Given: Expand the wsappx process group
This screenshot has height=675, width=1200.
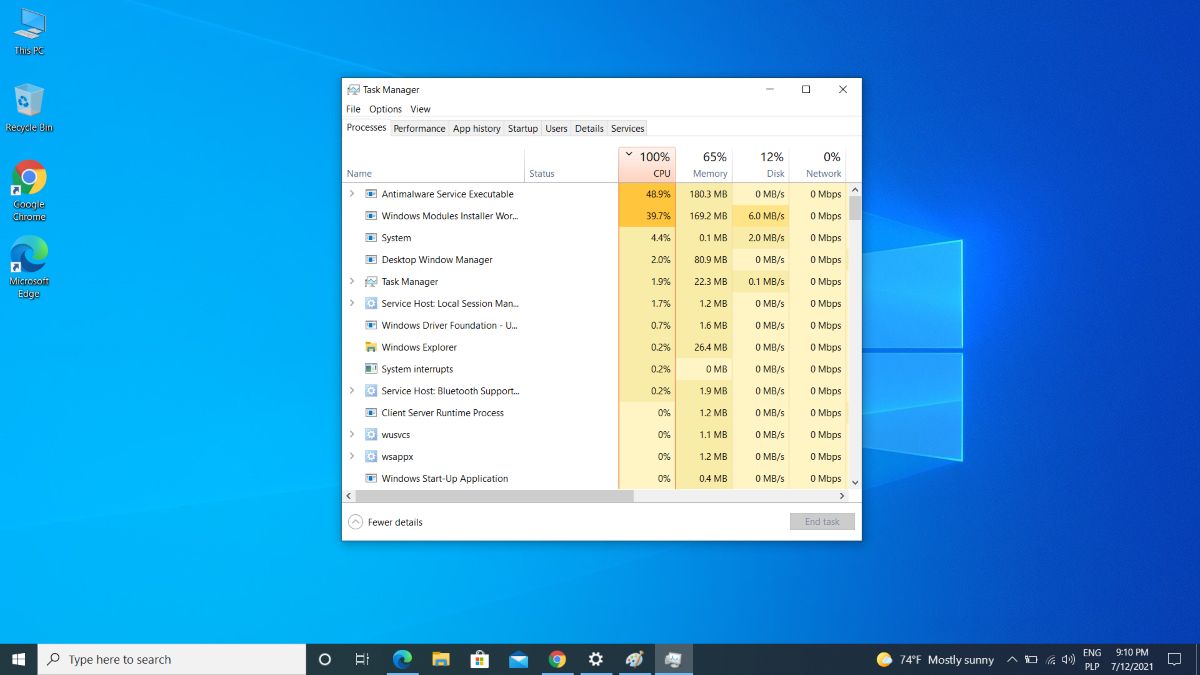Looking at the screenshot, I should (352, 457).
